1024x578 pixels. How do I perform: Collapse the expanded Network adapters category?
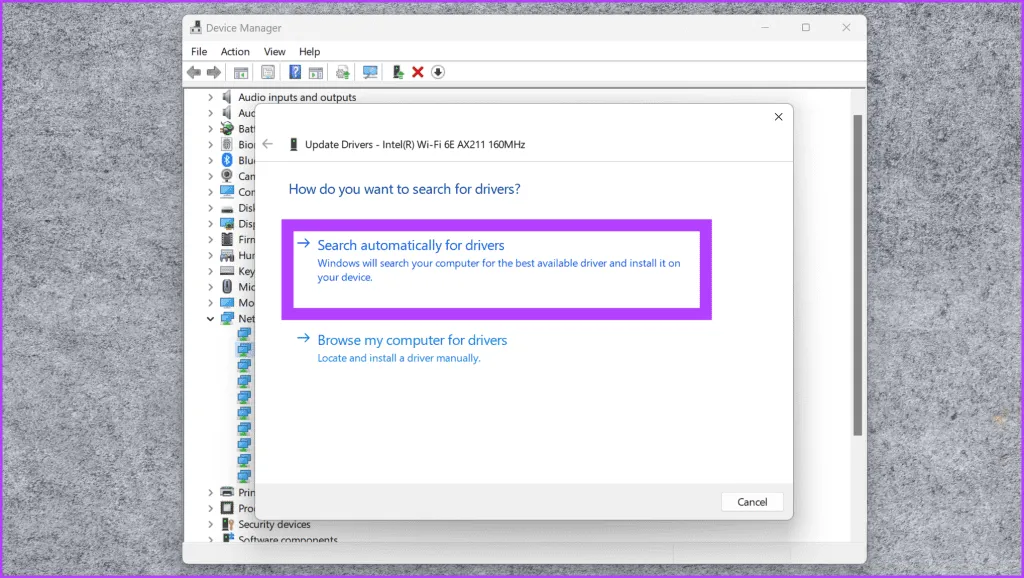click(210, 319)
